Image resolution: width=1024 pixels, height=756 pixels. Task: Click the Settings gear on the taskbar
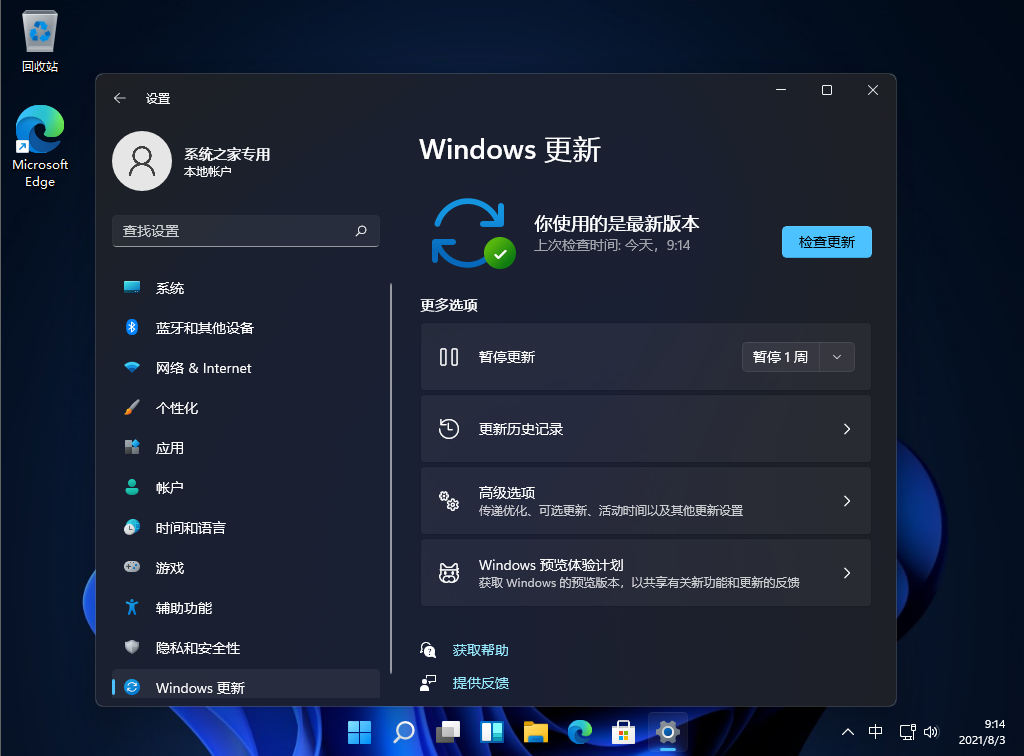(x=667, y=732)
